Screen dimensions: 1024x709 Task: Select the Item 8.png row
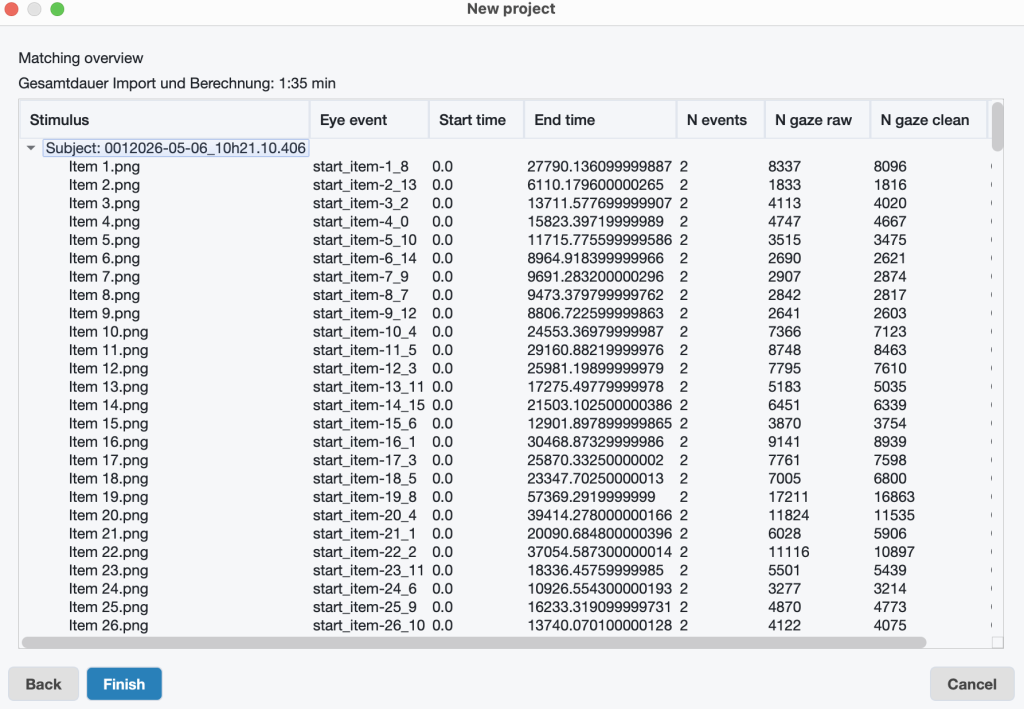click(504, 294)
